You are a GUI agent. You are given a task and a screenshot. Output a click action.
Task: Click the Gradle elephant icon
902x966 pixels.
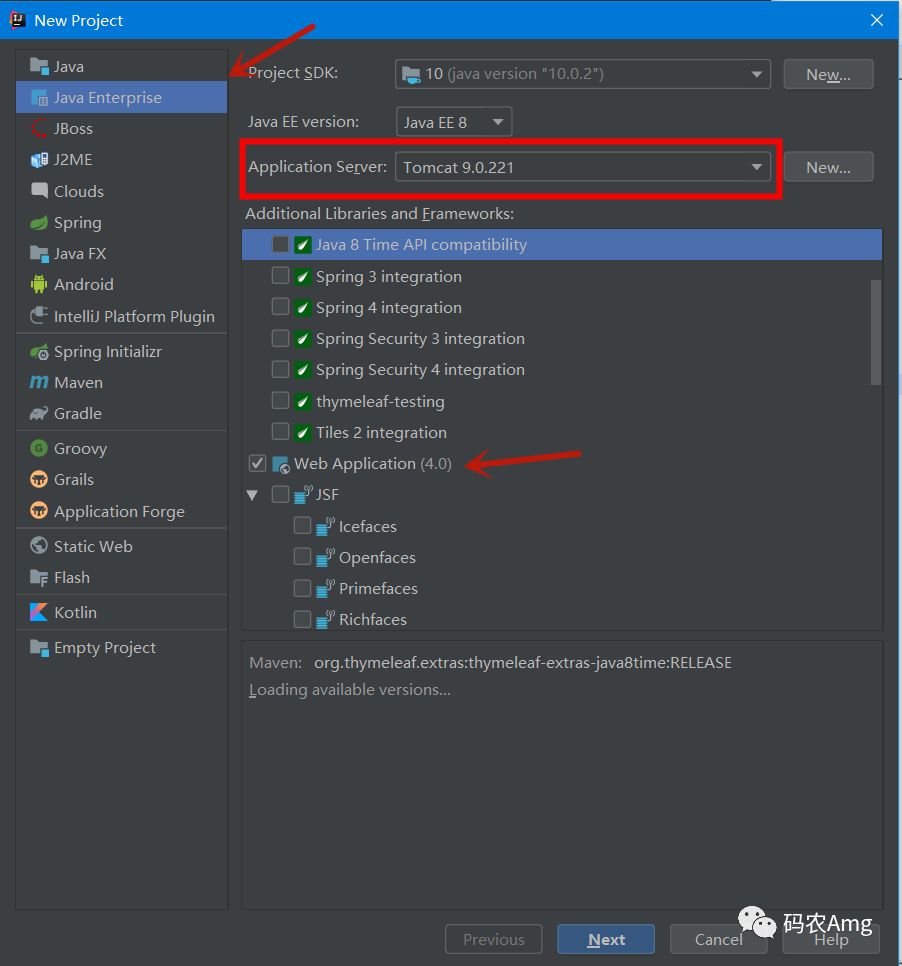[39, 413]
